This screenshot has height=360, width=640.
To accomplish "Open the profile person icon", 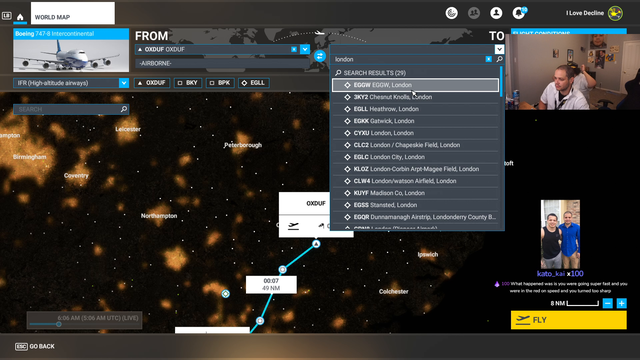I will pos(496,13).
